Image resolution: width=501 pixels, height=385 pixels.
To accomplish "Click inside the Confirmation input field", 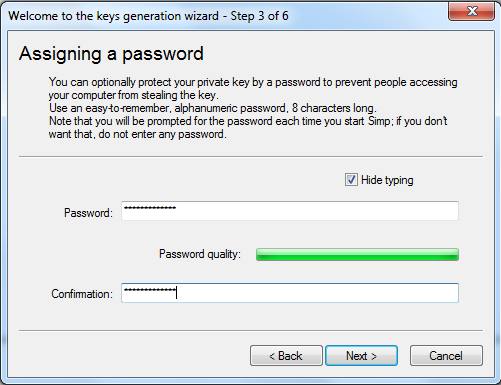I will (x=290, y=293).
